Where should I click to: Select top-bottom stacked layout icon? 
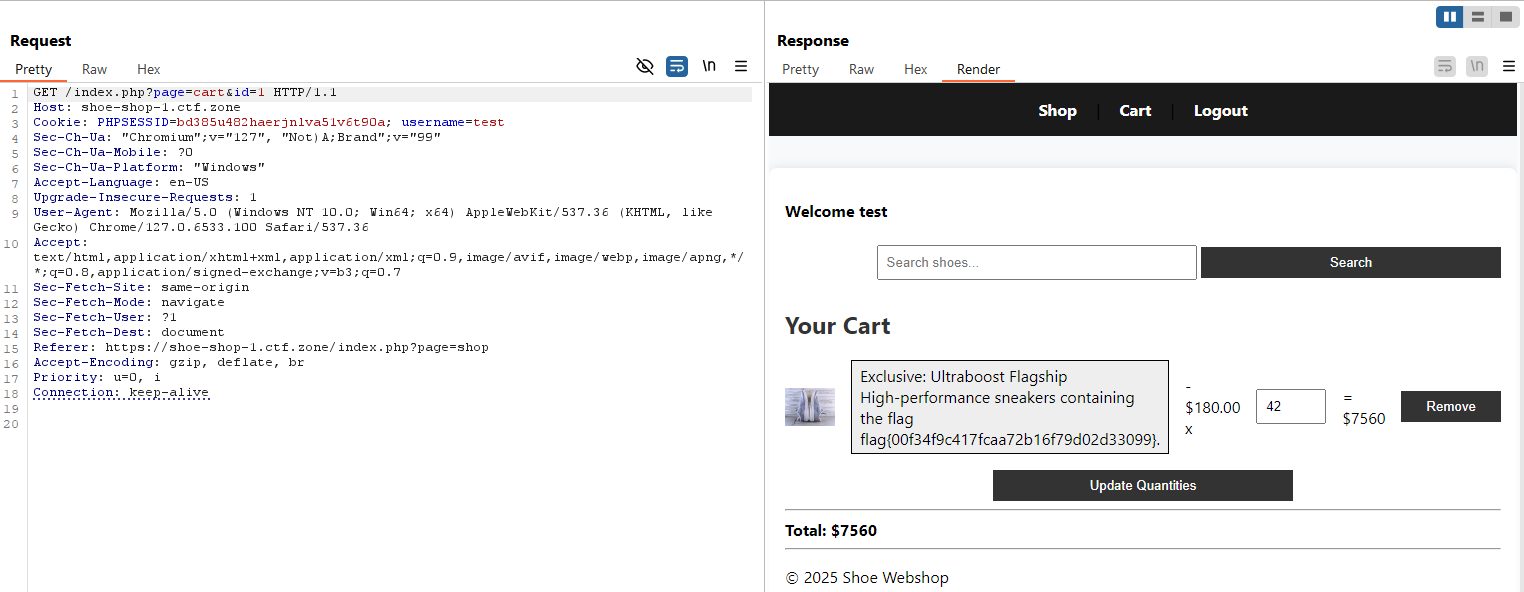coord(1477,17)
